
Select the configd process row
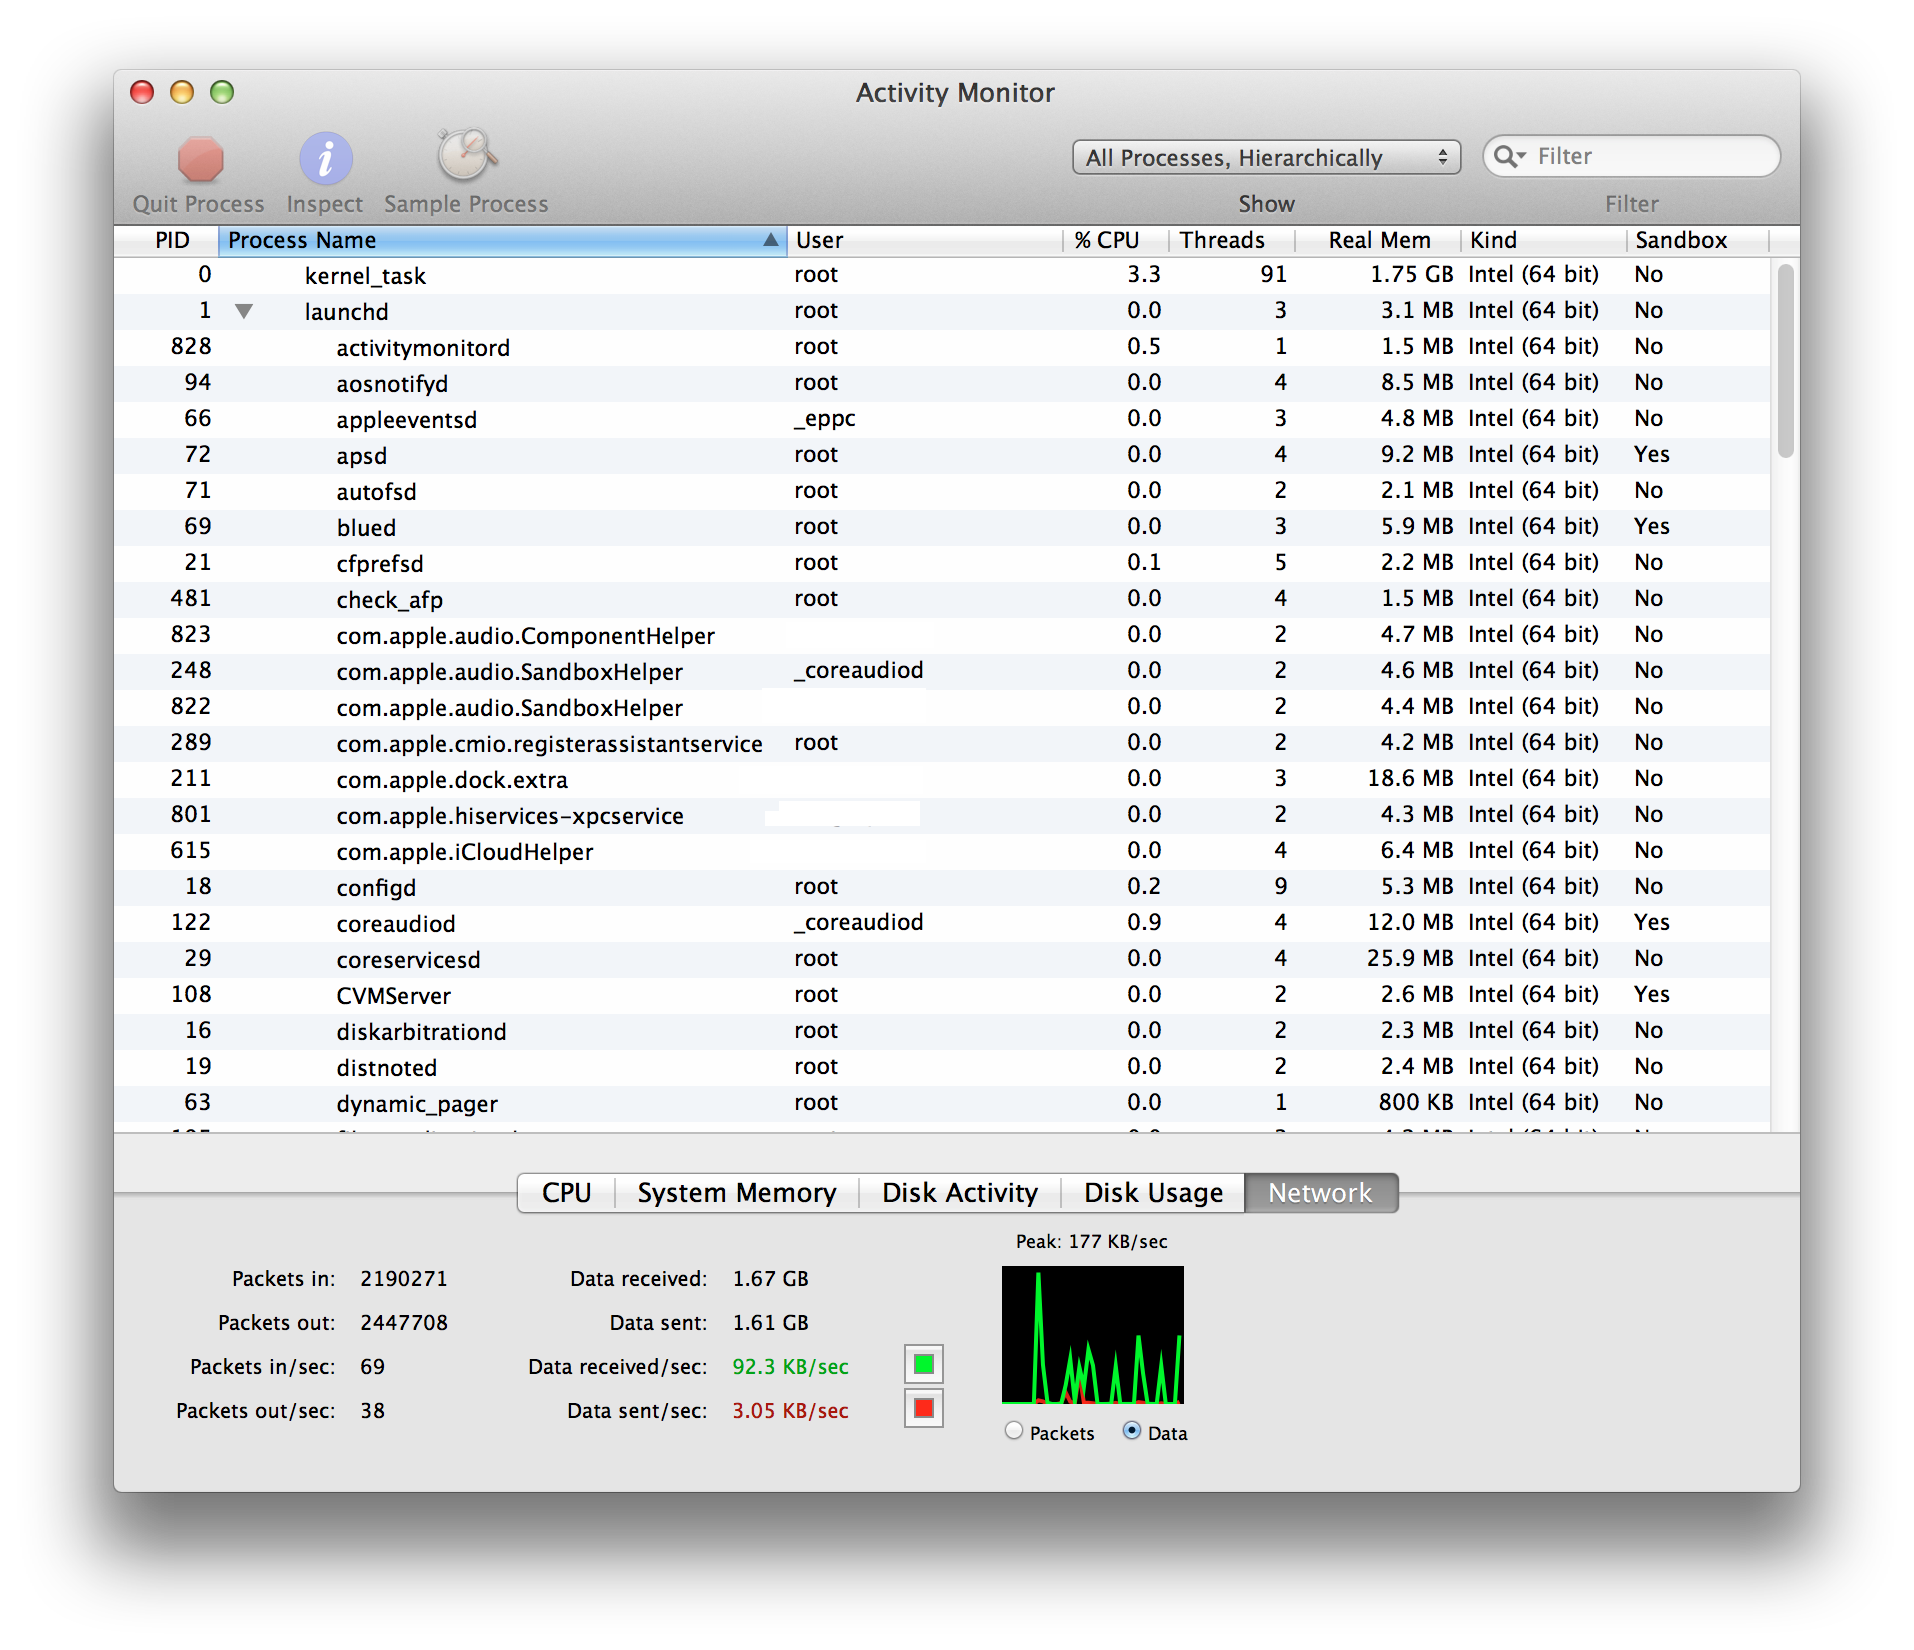click(942, 887)
